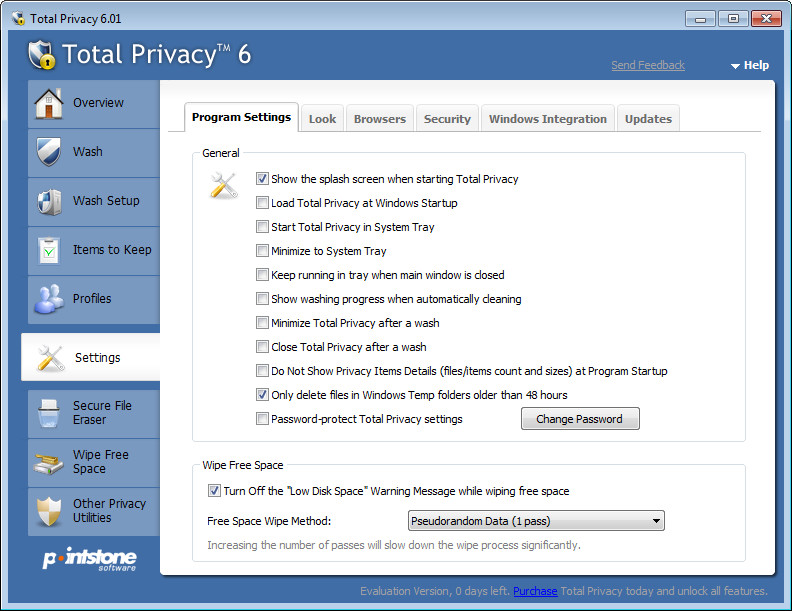Click the Send Feedback link
Viewport: 792px width, 611px height.
click(648, 65)
